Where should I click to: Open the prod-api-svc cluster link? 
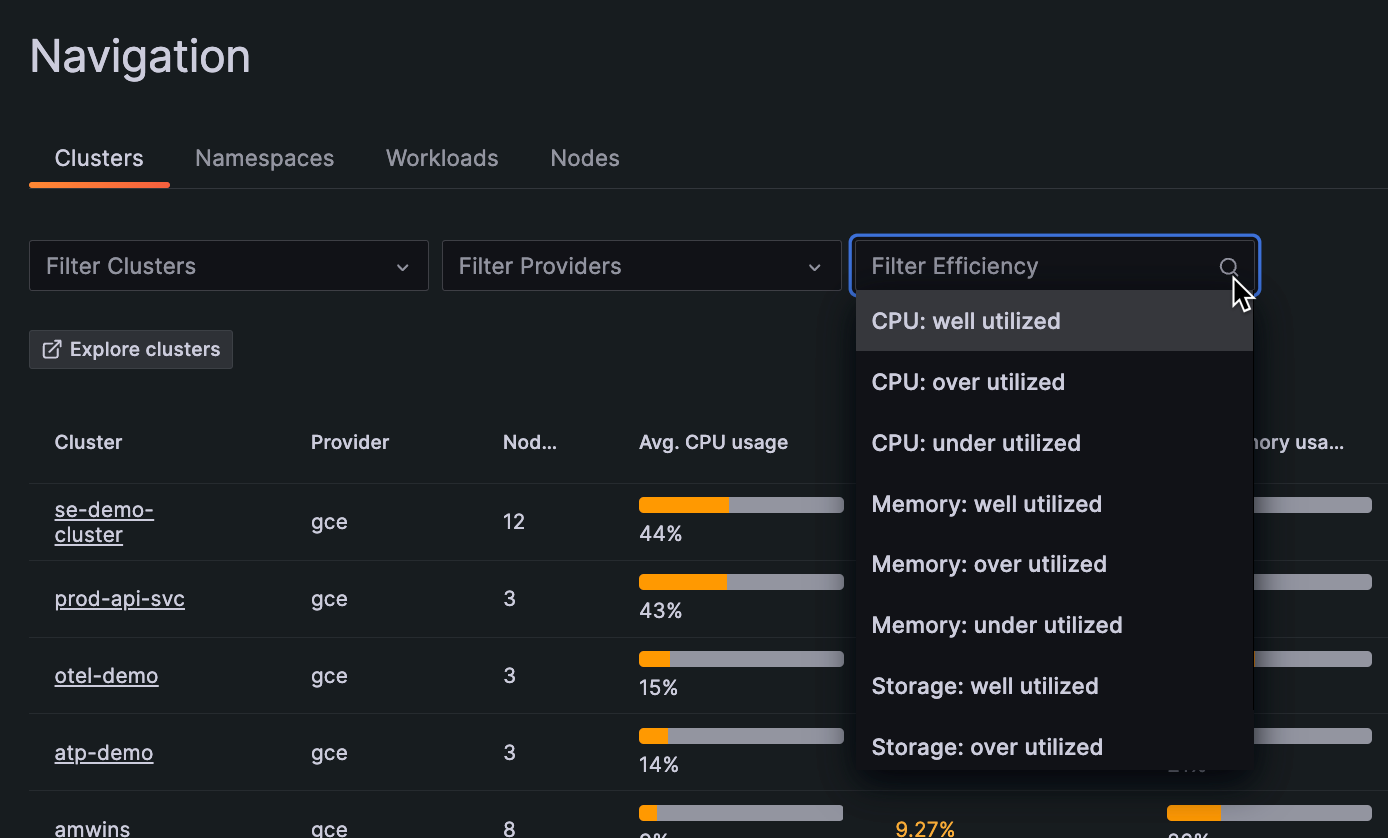(x=119, y=599)
